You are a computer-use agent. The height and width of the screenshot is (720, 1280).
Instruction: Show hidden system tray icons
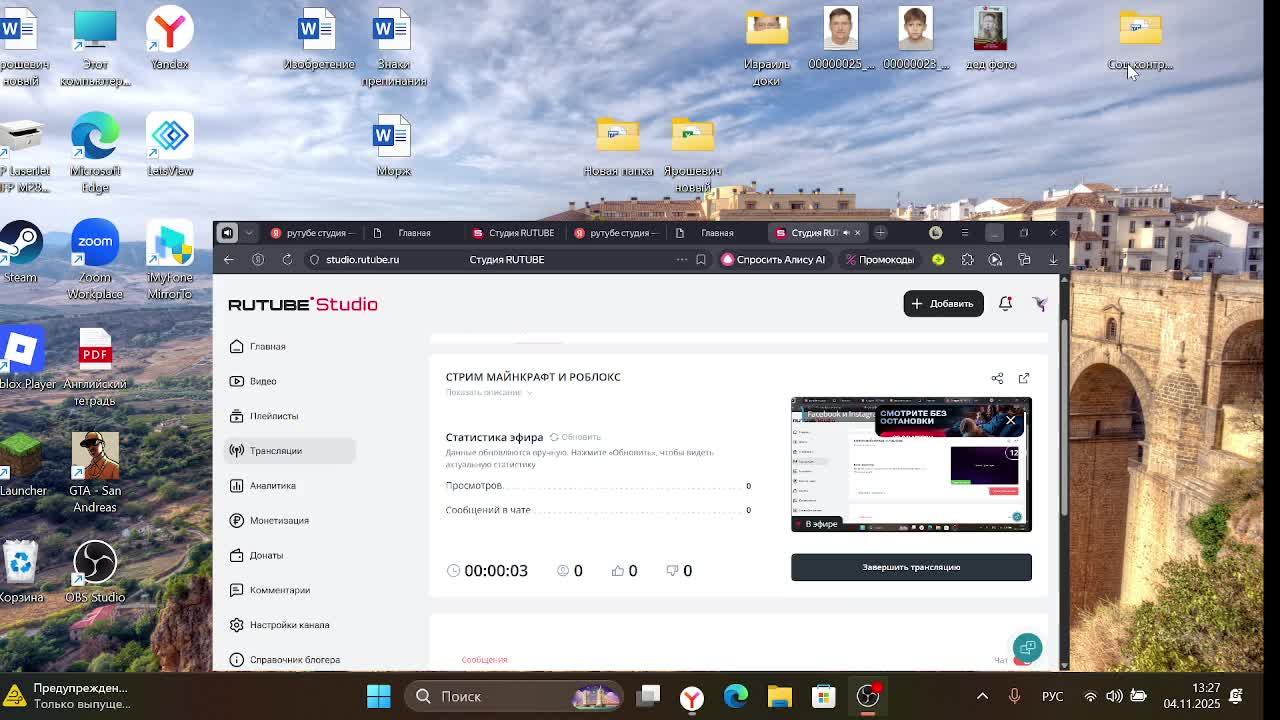pyautogui.click(x=982, y=696)
